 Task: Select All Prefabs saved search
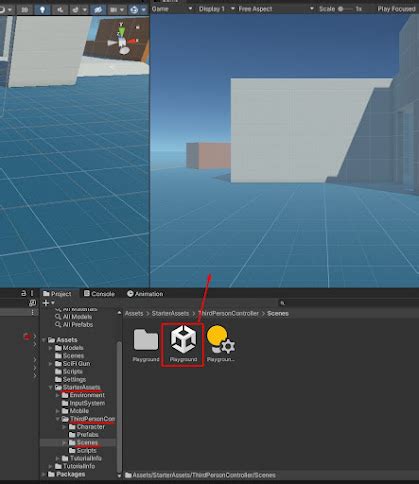pos(74,324)
